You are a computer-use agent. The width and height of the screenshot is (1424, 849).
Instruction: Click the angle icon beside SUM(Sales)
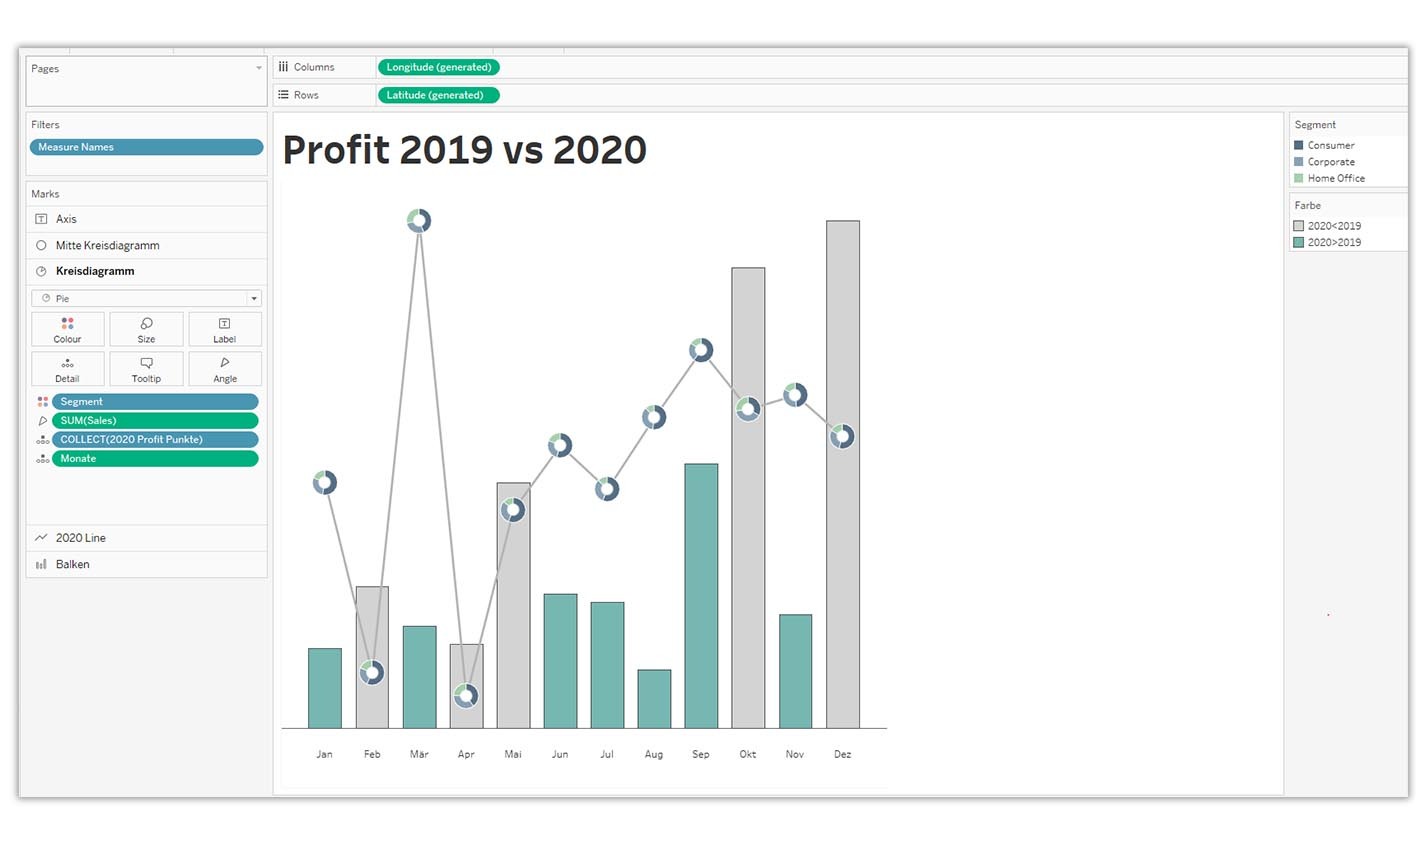click(42, 421)
